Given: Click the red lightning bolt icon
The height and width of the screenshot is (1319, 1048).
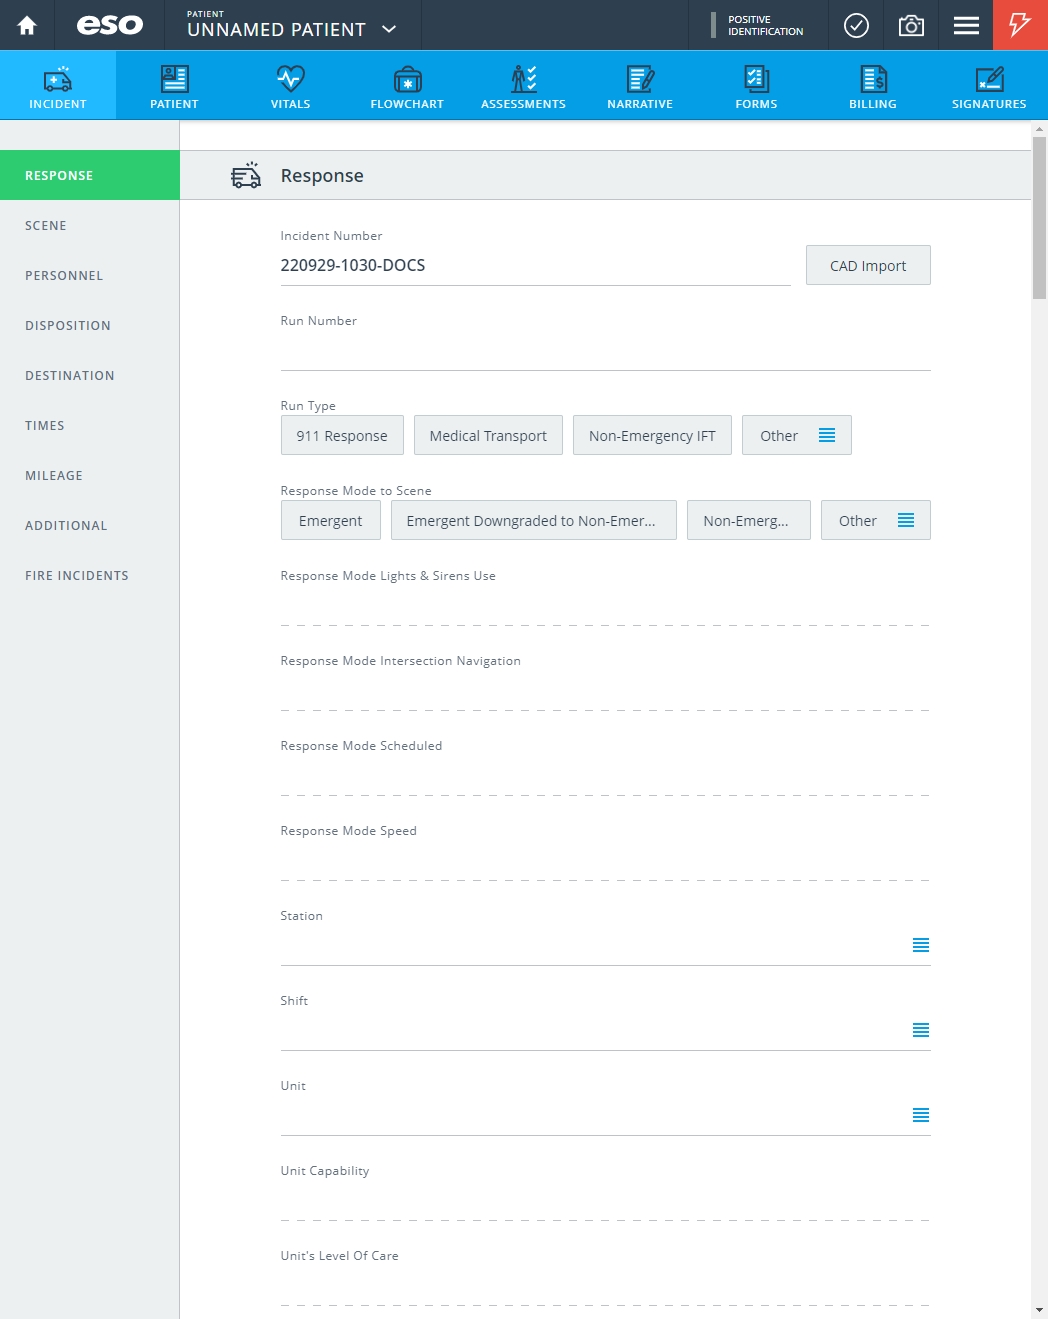Looking at the screenshot, I should coord(1020,25).
